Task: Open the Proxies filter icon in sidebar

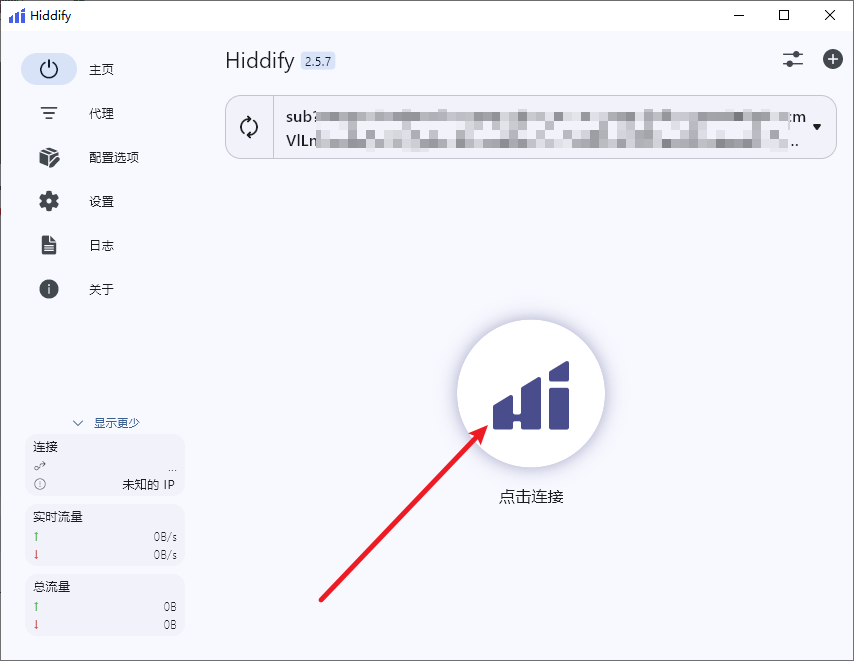Action: pos(49,113)
